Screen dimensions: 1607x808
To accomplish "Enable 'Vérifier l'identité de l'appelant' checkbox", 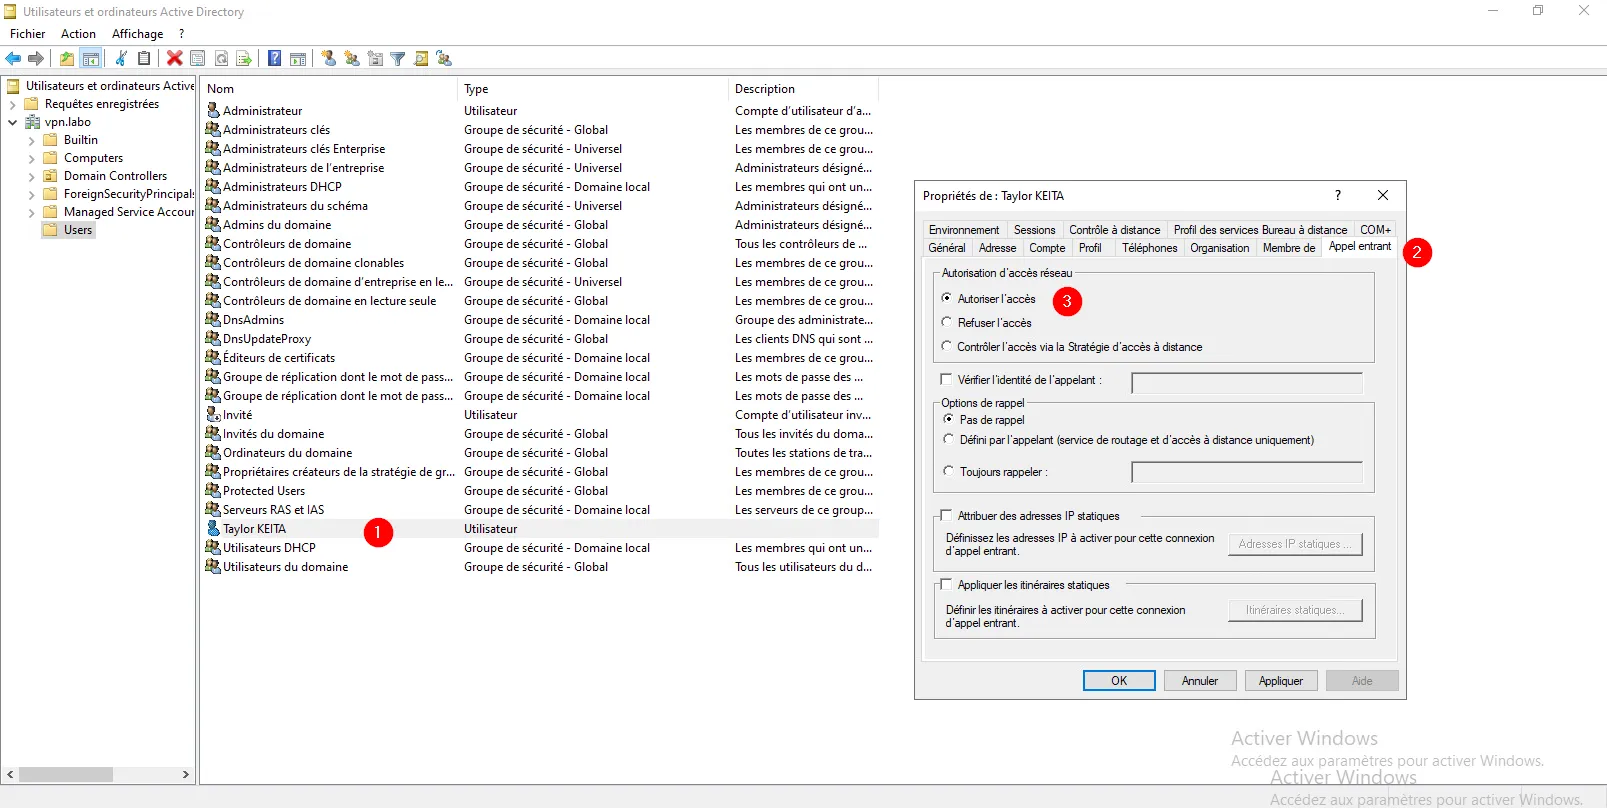I will coord(946,379).
